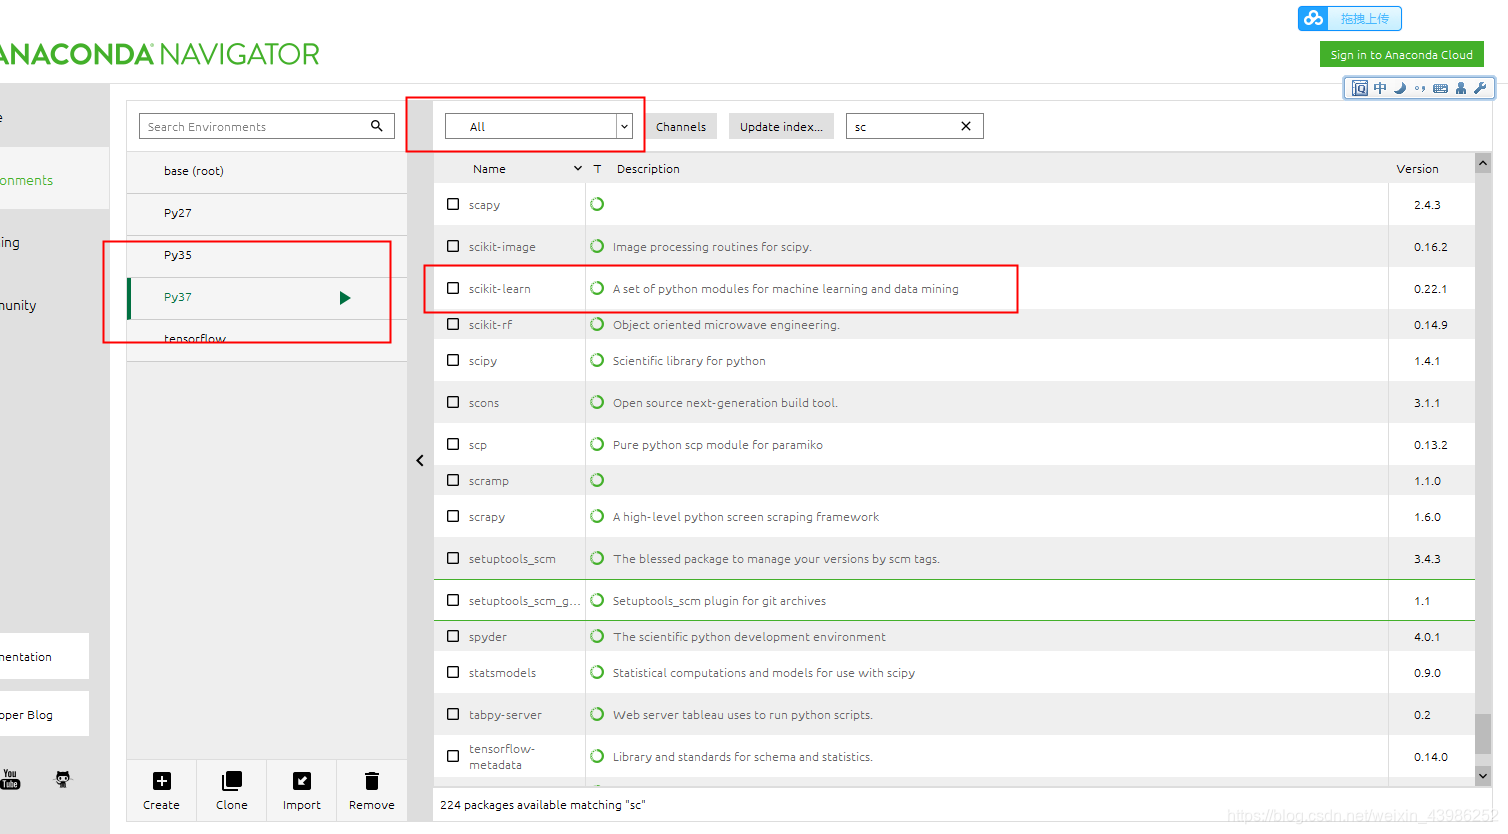The image size is (1508, 834).
Task: Click the Baidu cloud drag-upload icon
Action: [x=1313, y=18]
